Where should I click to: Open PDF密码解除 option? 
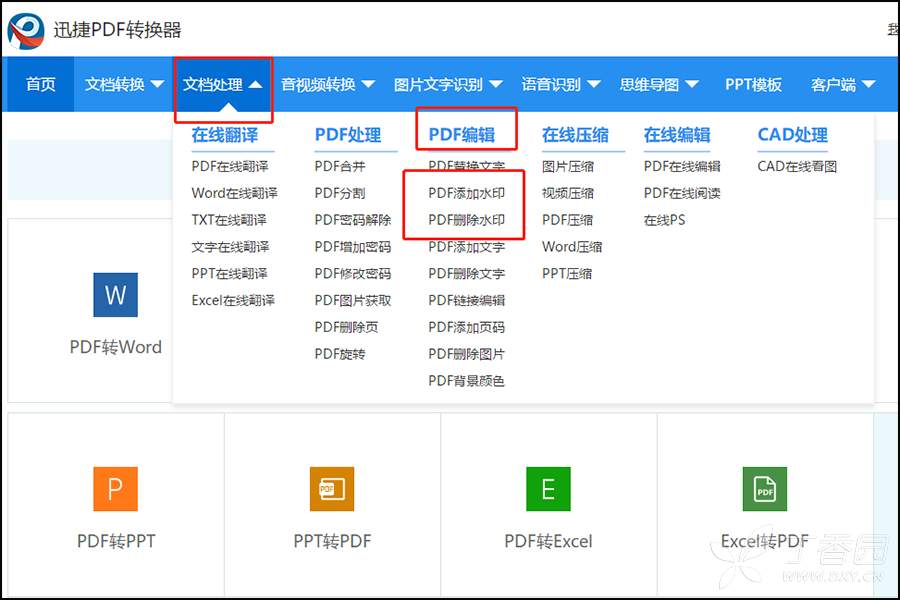352,220
